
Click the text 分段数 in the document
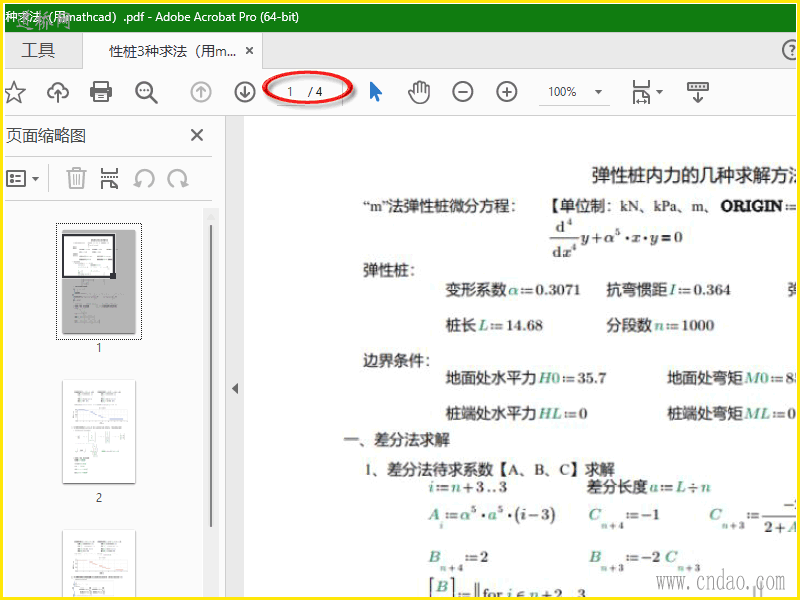629,326
